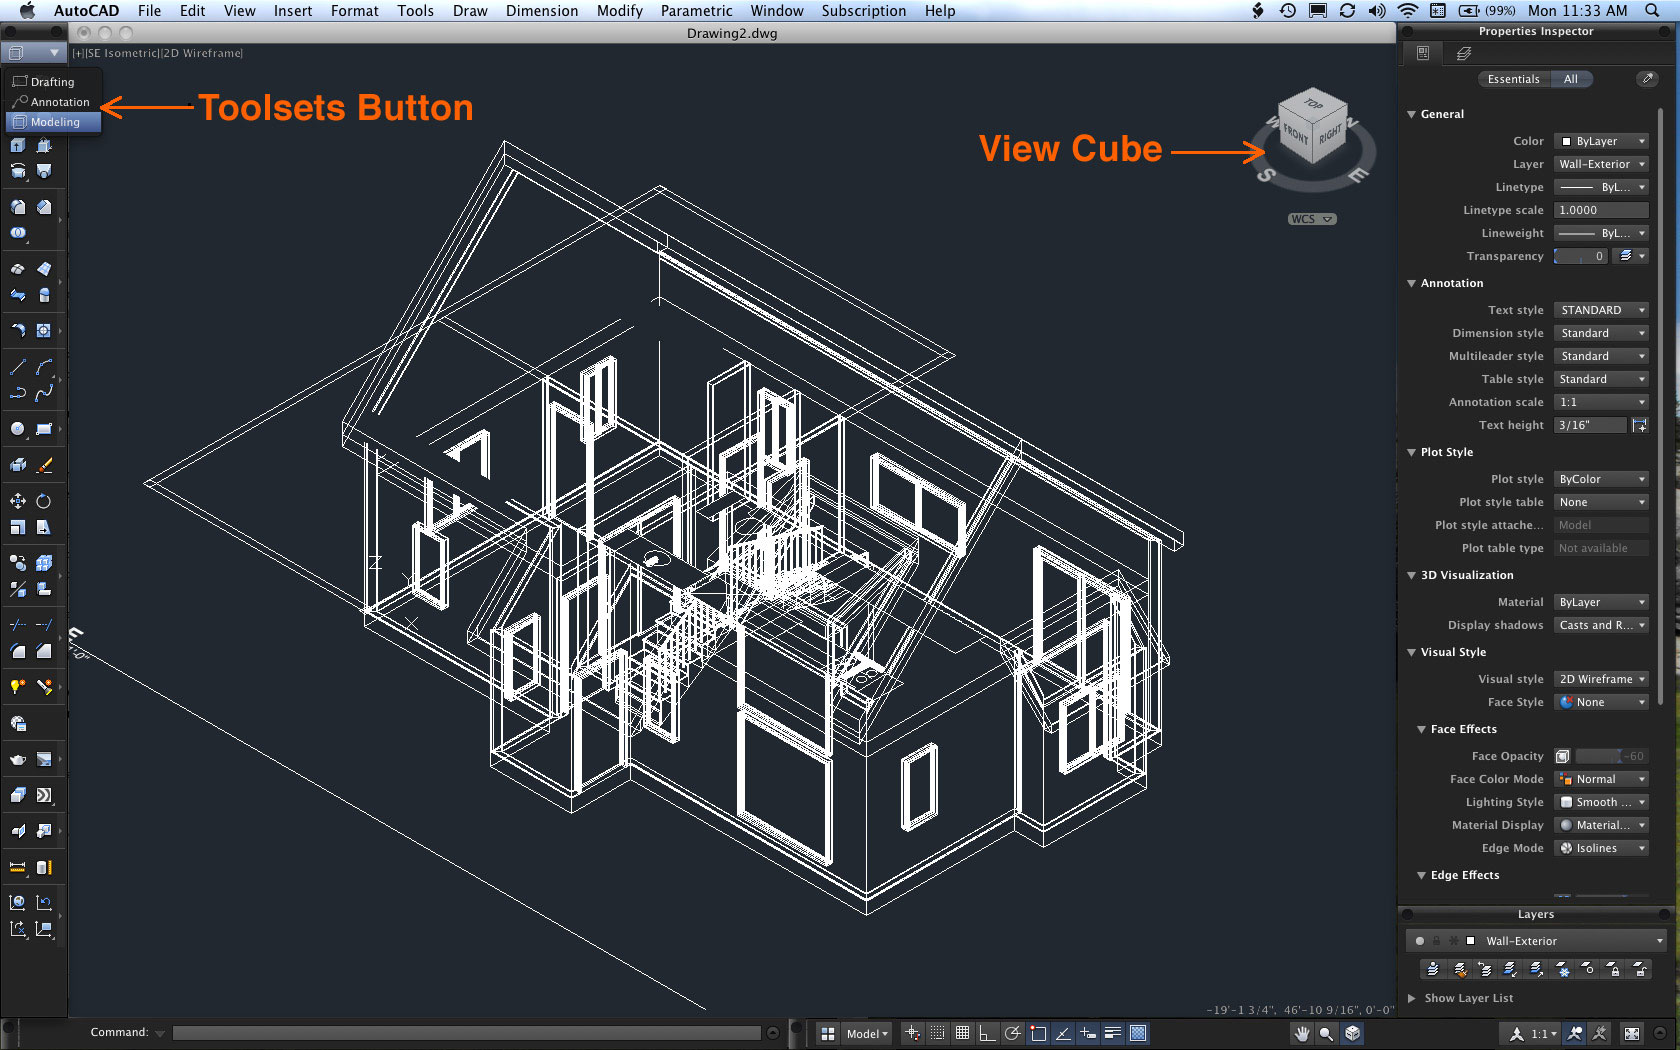
Task: Select Modeling in the Toolsets list
Action: (50, 122)
